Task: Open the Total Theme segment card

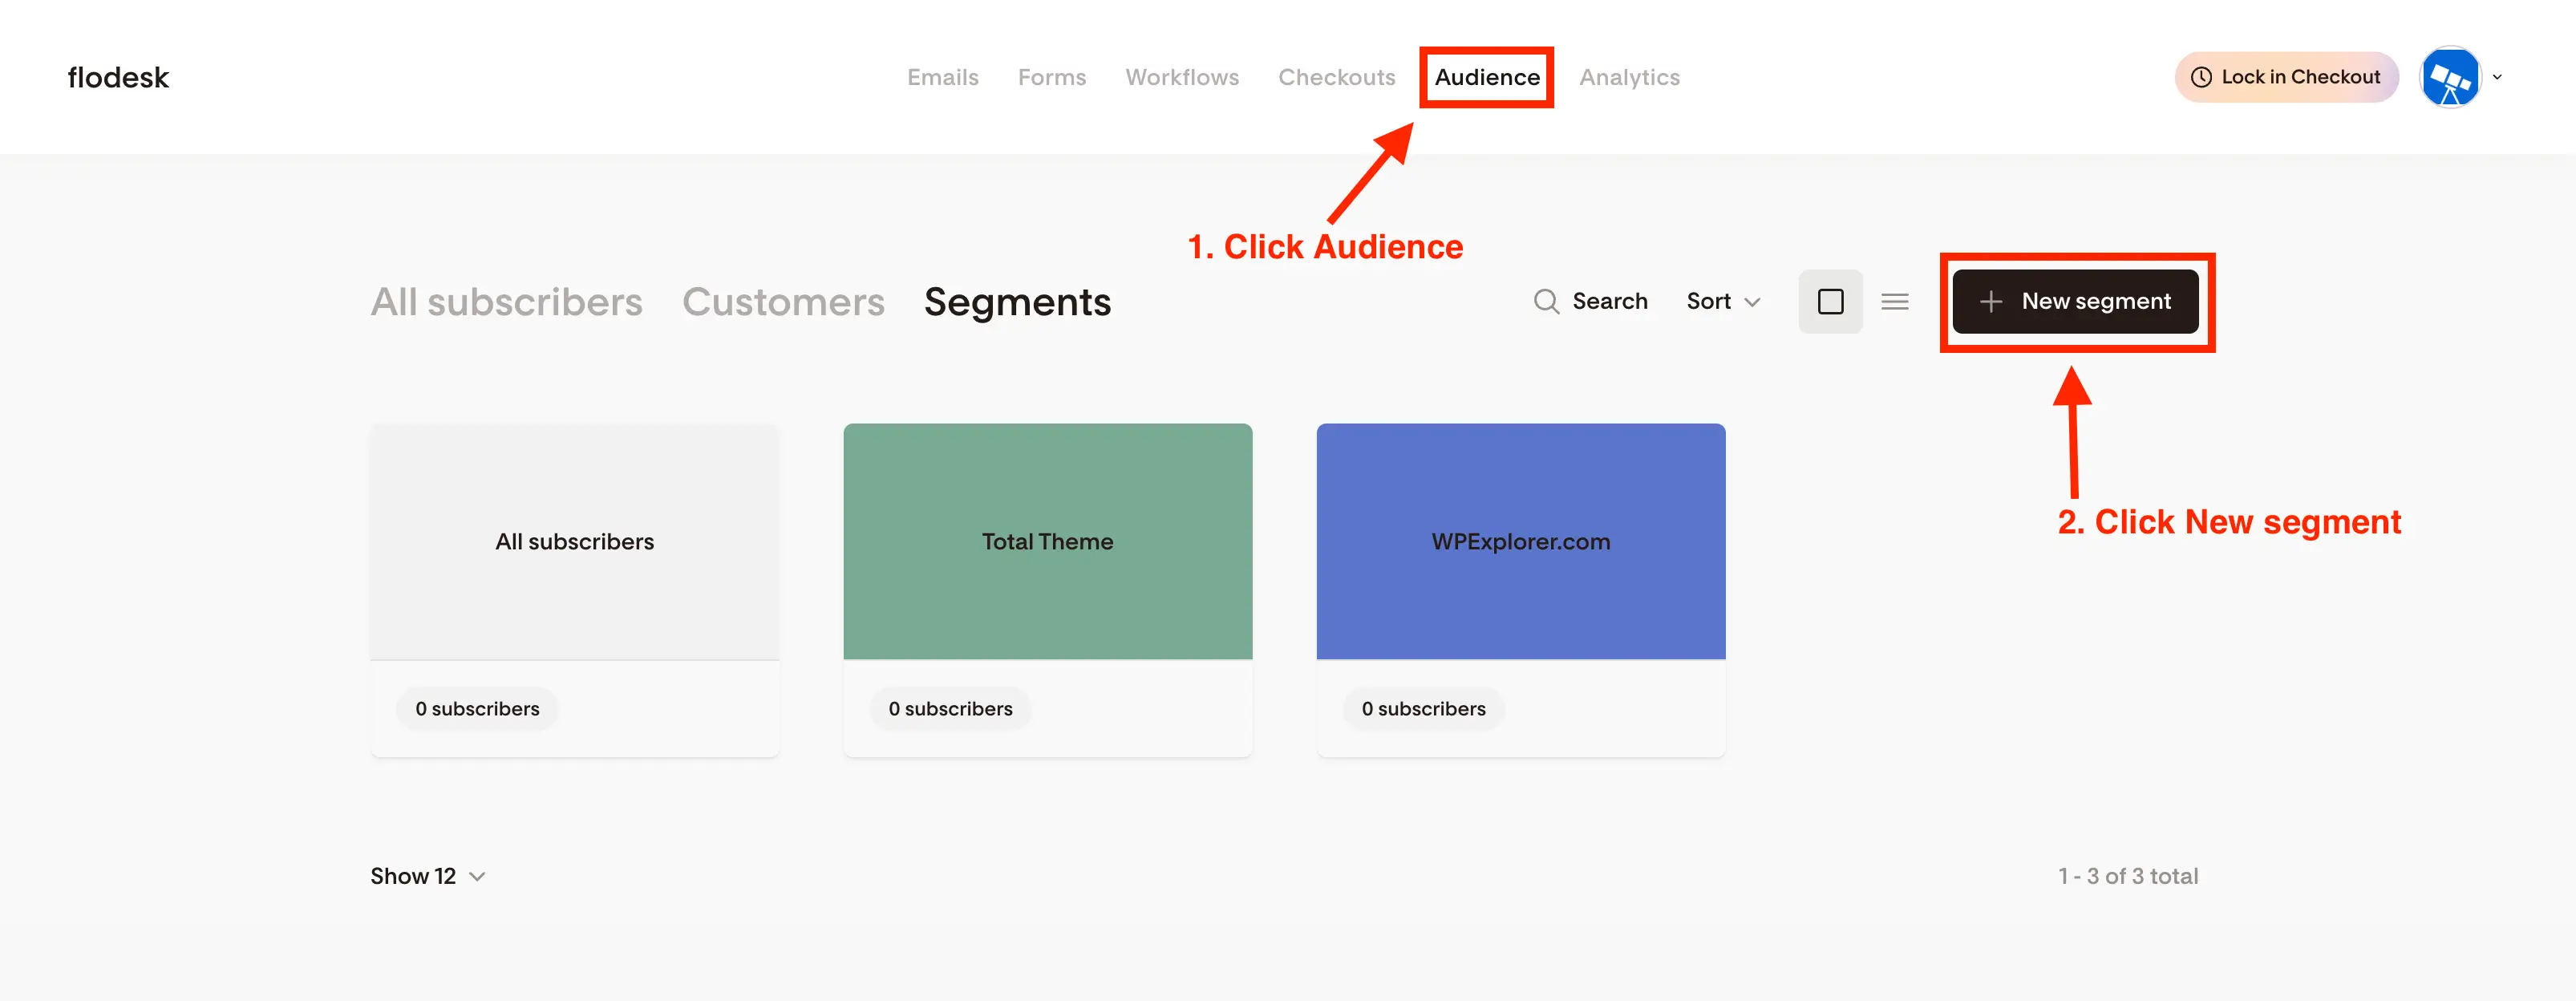Action: click(x=1047, y=541)
